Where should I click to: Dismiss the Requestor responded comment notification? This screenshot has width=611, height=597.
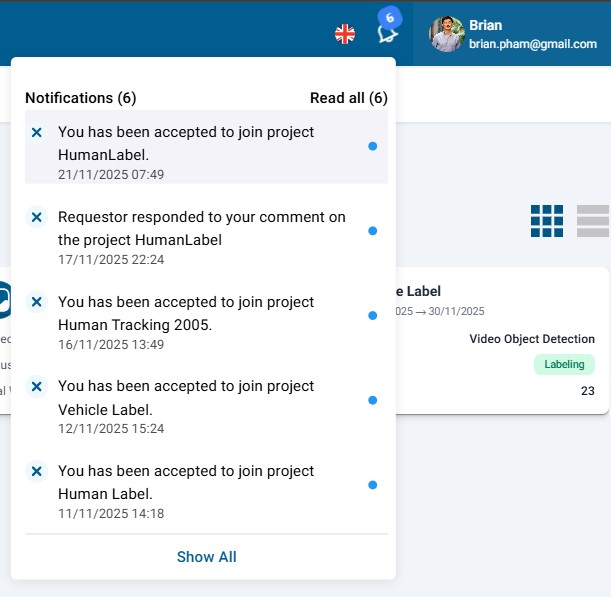click(37, 217)
